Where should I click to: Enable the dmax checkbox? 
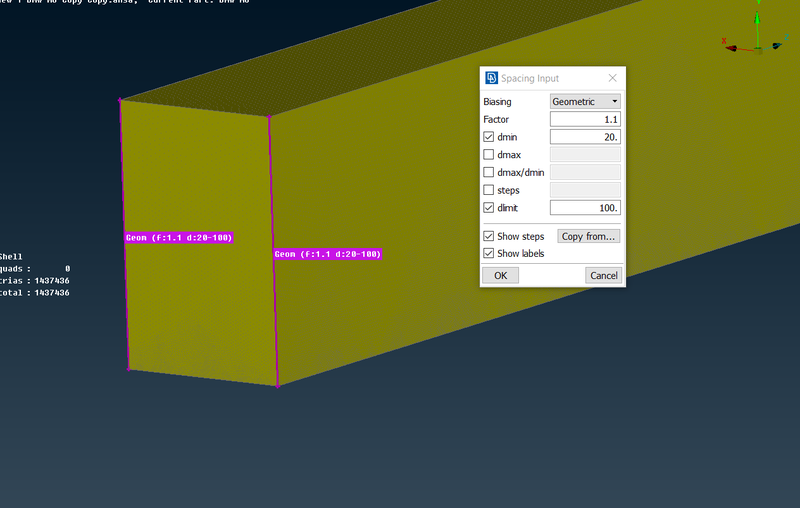pyautogui.click(x=488, y=155)
